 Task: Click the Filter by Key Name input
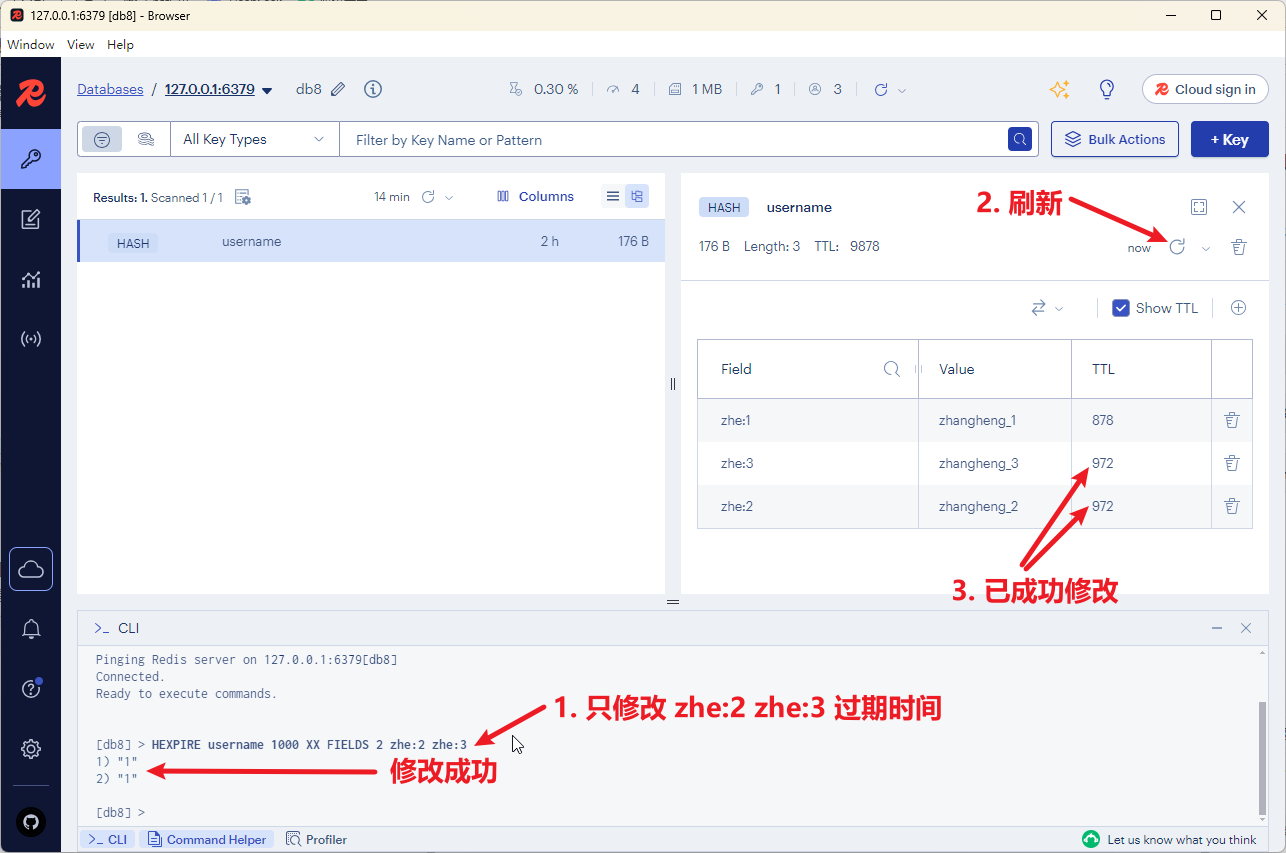tap(672, 139)
